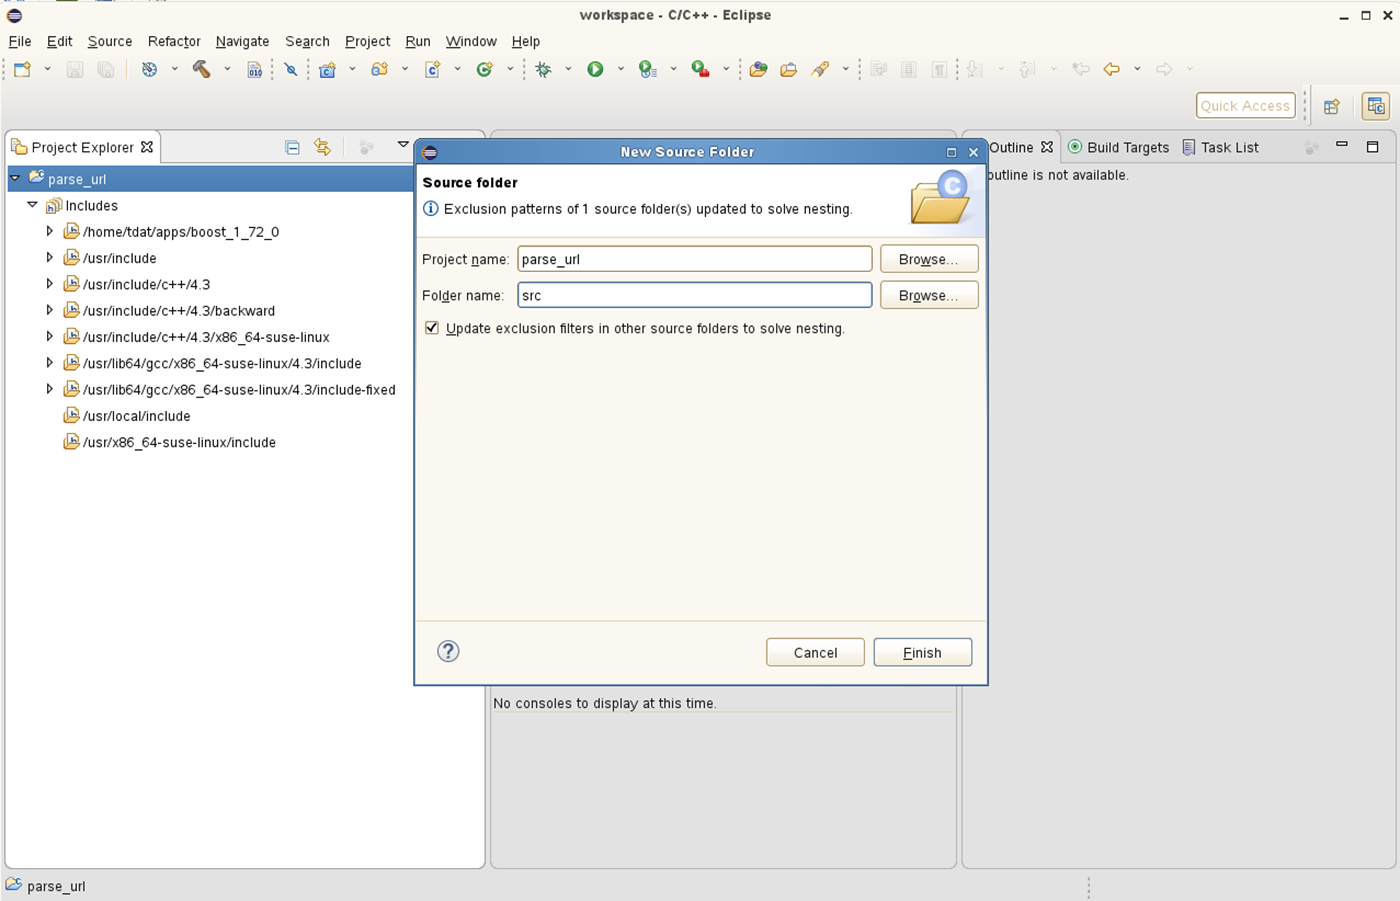The width and height of the screenshot is (1400, 901).
Task: Expand /usr/include/c++/4.3/backward node
Action: pyautogui.click(x=49, y=310)
